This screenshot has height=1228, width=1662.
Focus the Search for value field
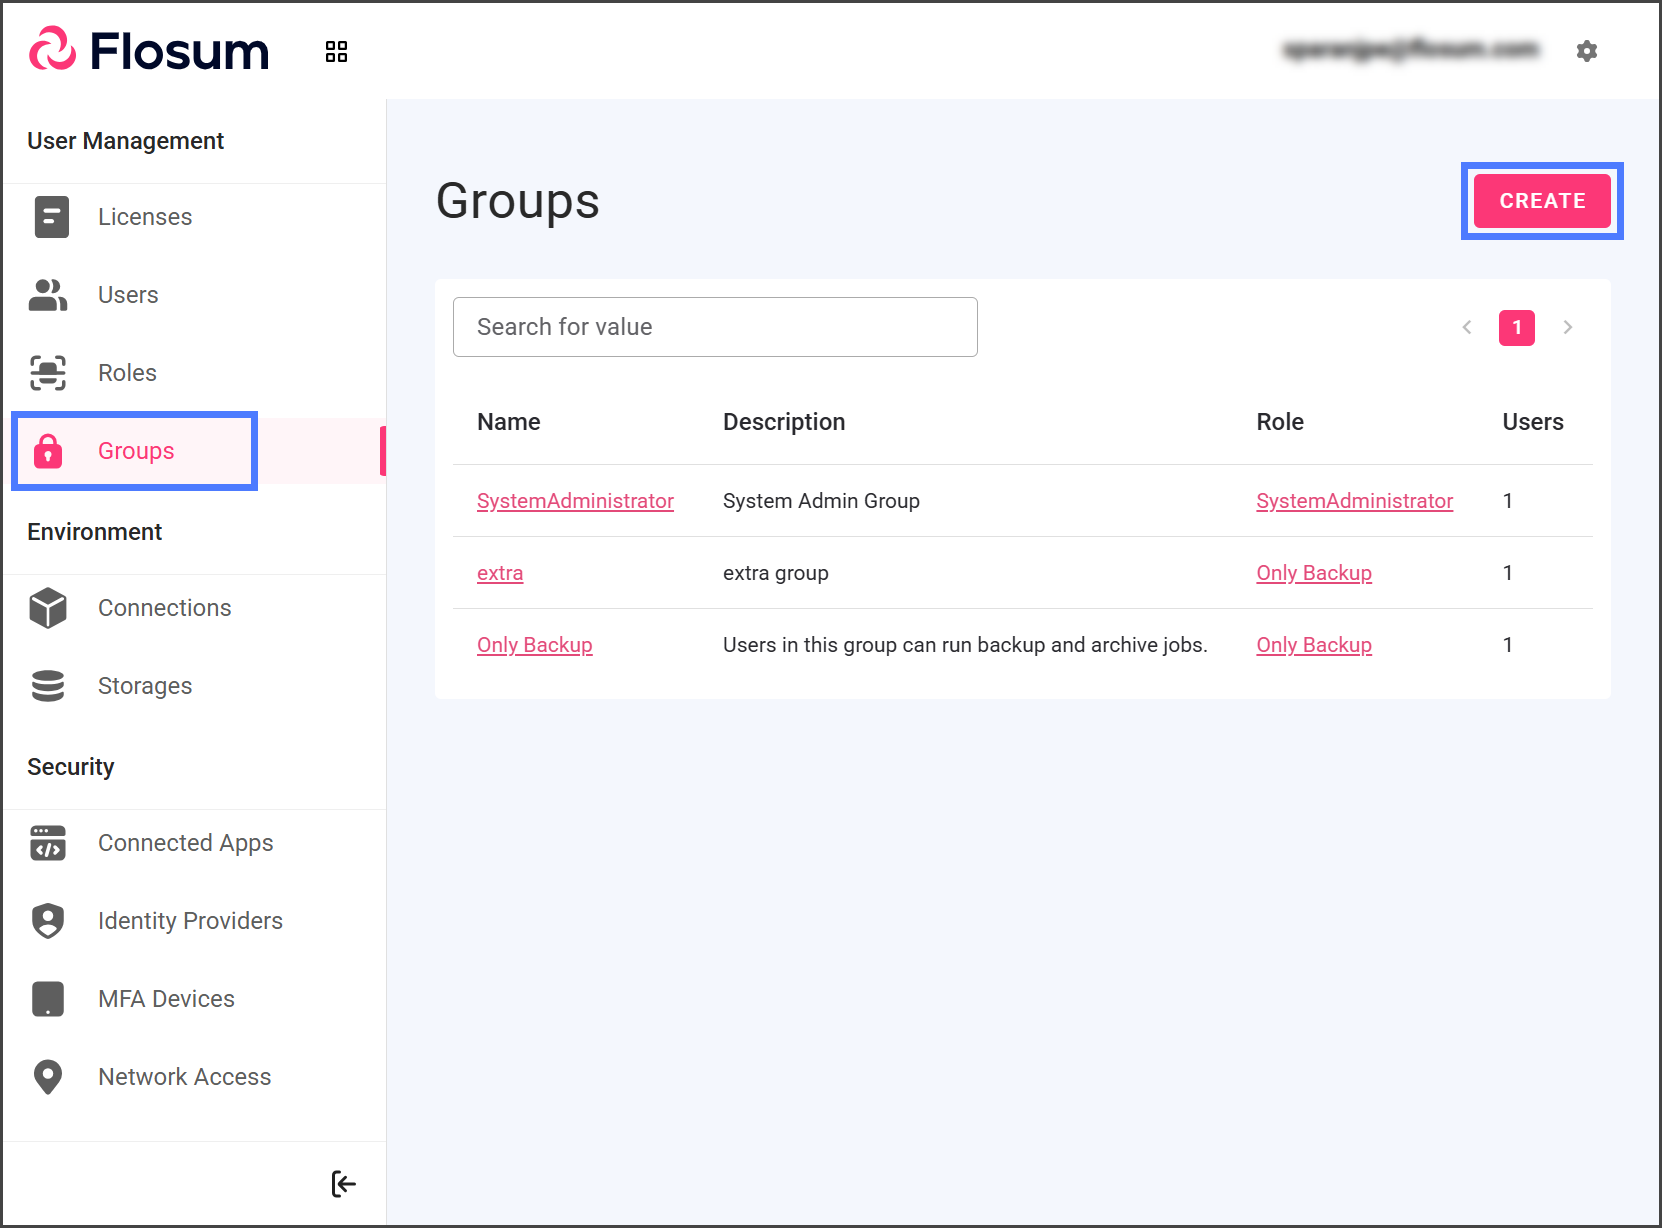tap(715, 327)
